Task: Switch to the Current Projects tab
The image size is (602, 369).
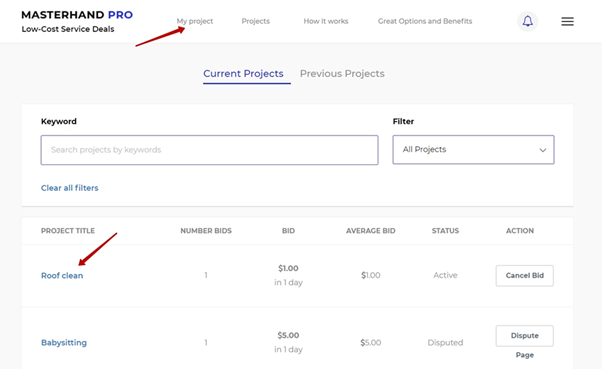Action: 243,74
